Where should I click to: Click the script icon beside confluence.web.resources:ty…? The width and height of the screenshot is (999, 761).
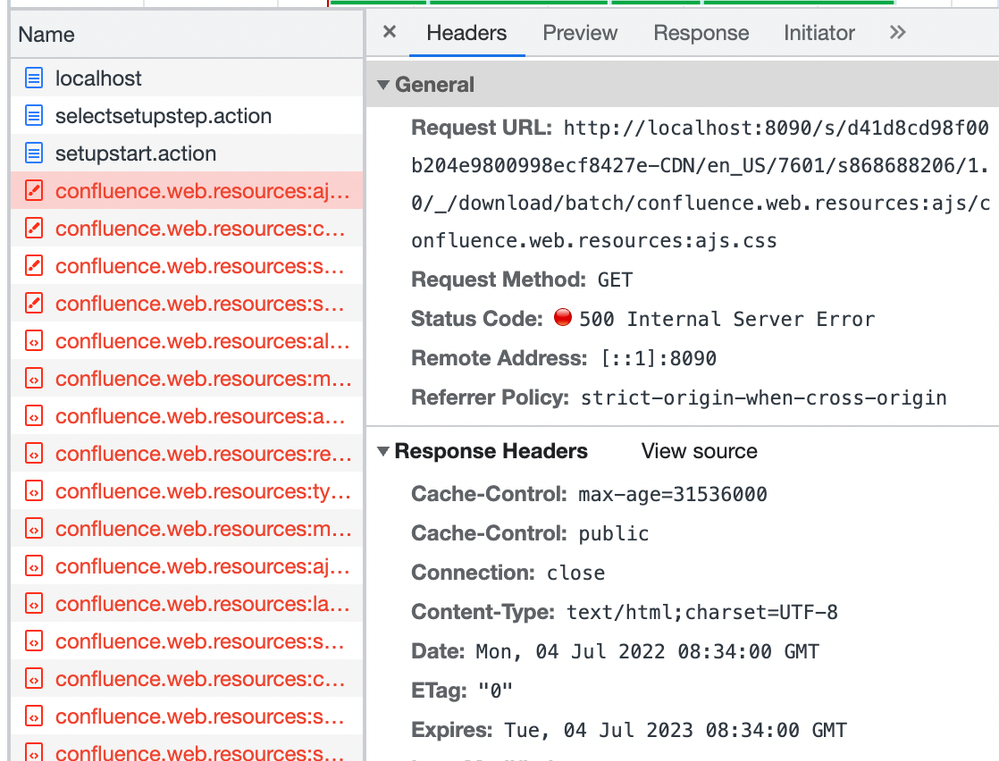34,491
